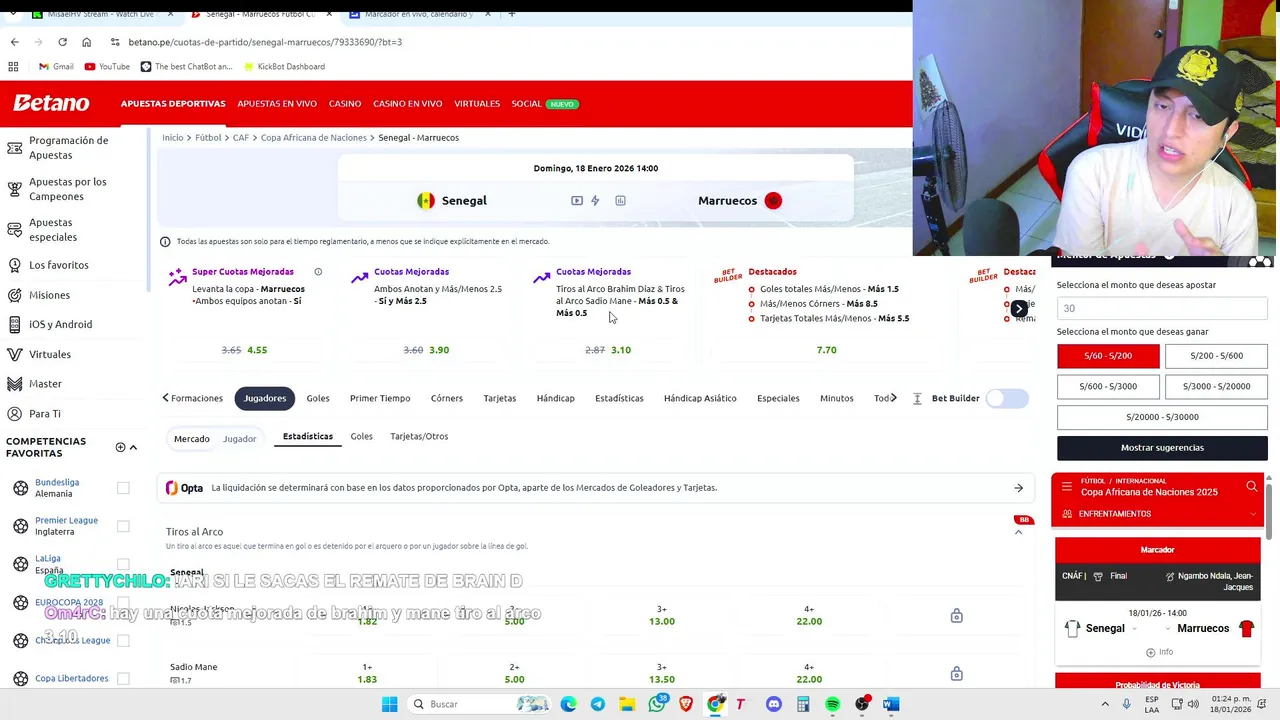Check LaLiga España checkbox
The height and width of the screenshot is (720, 1280).
pyautogui.click(x=123, y=564)
